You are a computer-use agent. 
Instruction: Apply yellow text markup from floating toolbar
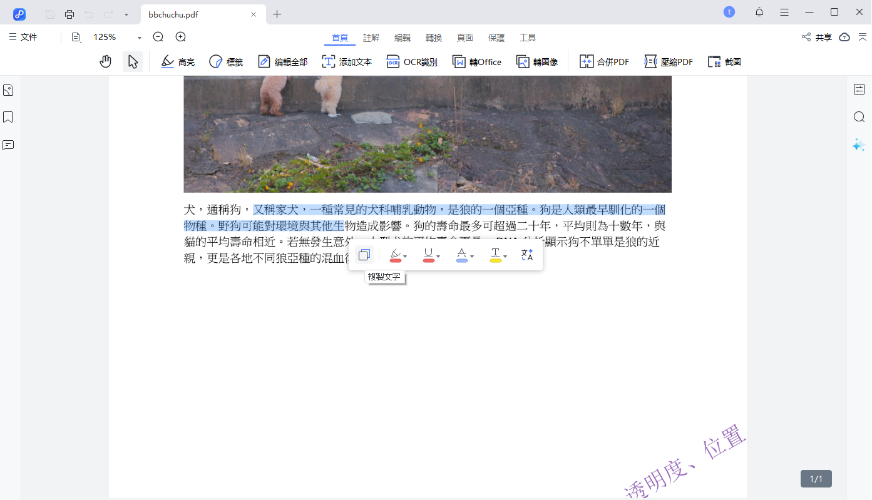click(495, 255)
